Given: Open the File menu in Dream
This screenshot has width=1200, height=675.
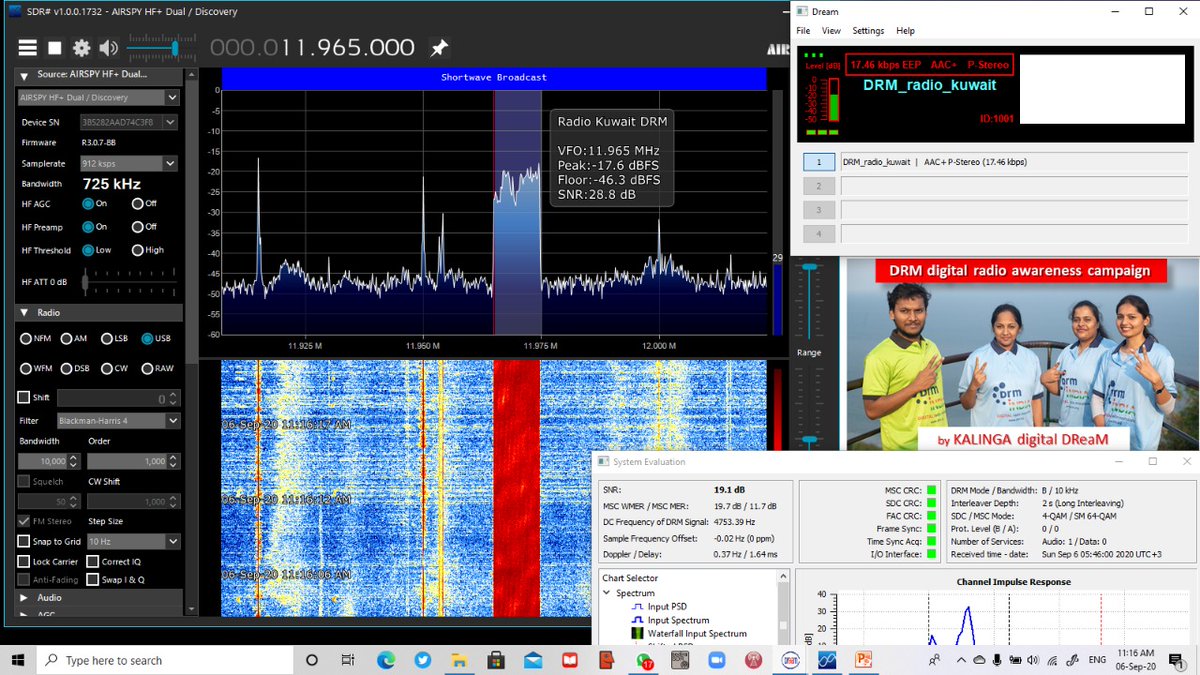Looking at the screenshot, I should pos(803,31).
